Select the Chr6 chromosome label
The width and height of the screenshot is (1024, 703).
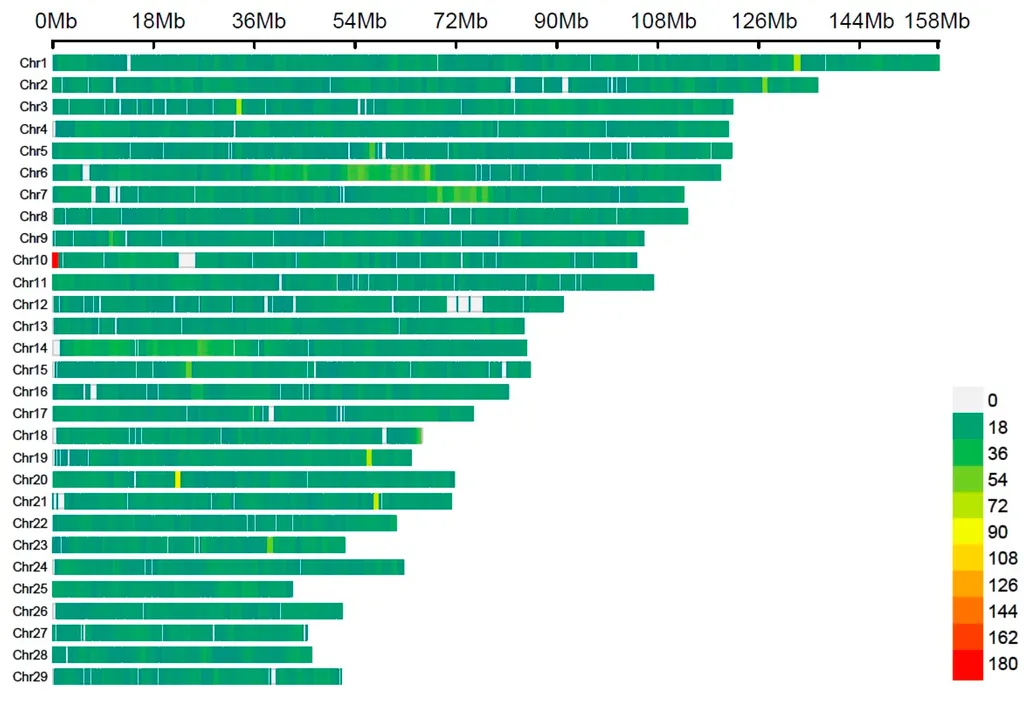[x=33, y=172]
